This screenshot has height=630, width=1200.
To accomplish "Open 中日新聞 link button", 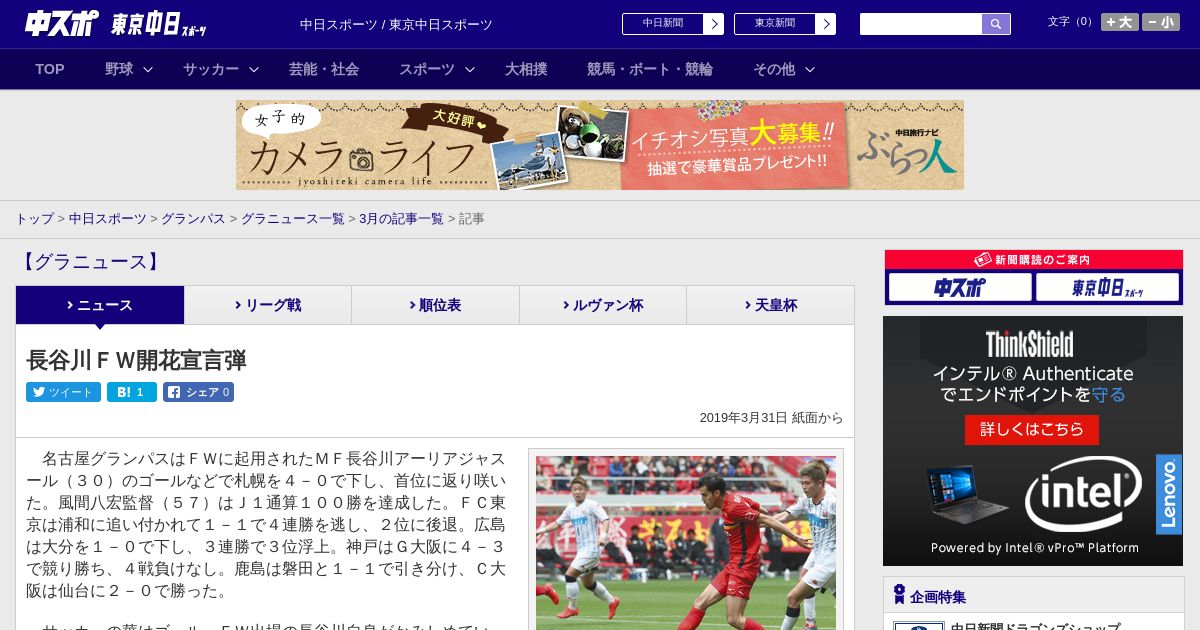I will [x=663, y=24].
